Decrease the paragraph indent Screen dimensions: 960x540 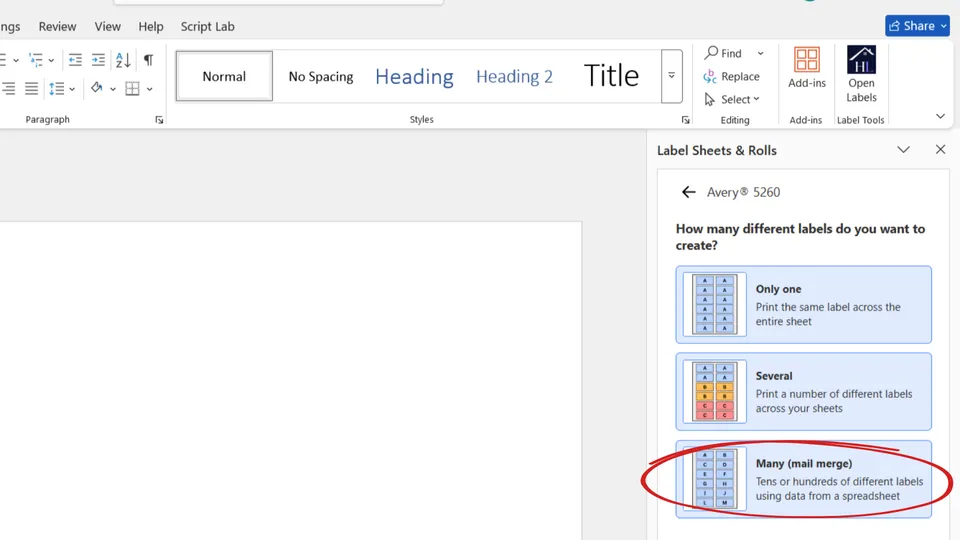pos(75,59)
